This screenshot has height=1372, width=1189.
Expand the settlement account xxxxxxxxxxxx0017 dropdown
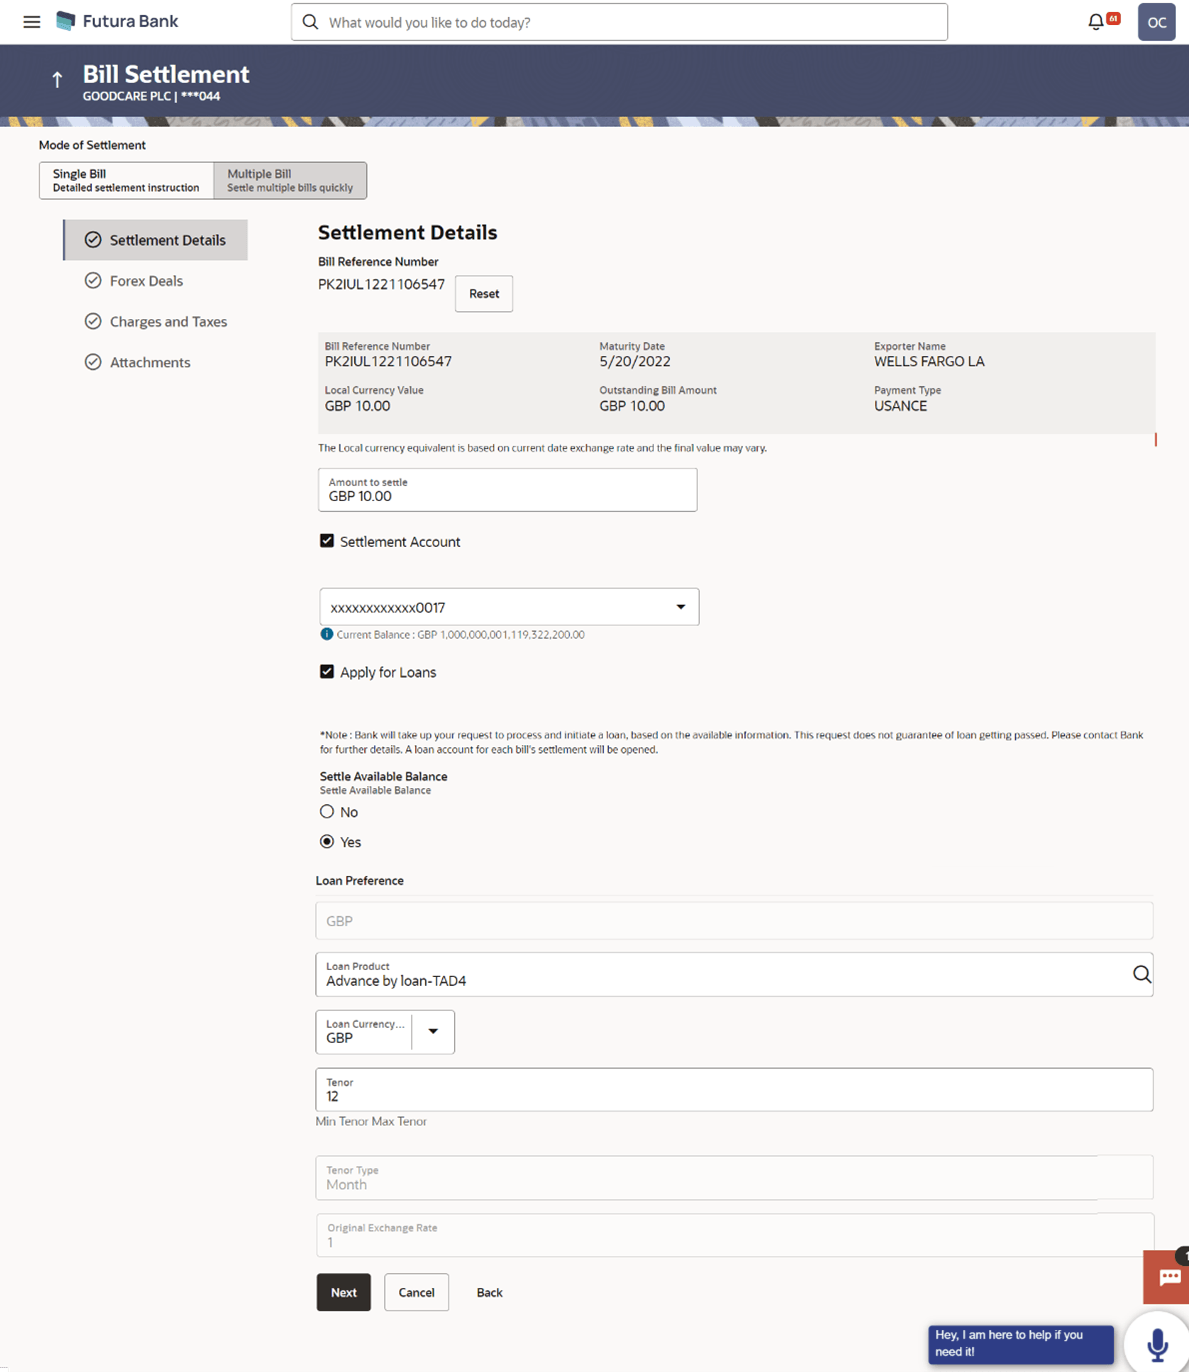[x=681, y=606]
